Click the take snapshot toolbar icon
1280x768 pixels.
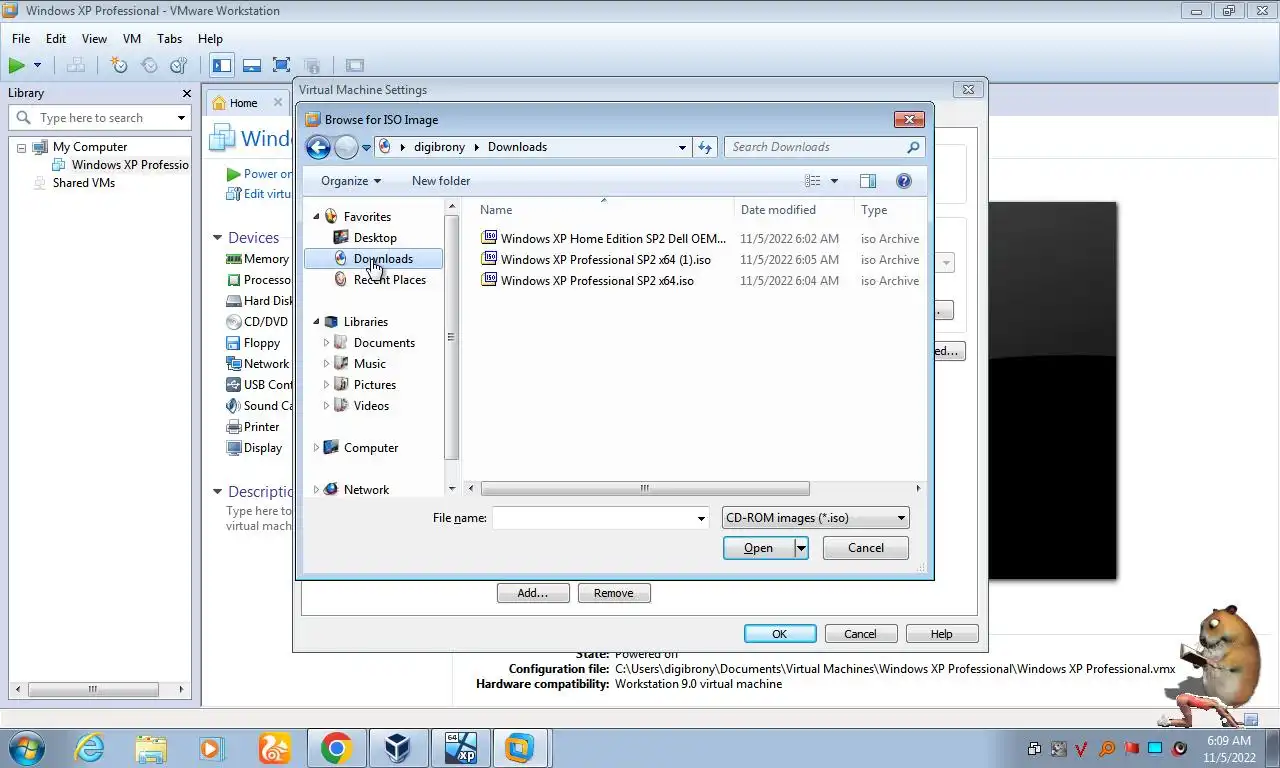click(x=119, y=66)
